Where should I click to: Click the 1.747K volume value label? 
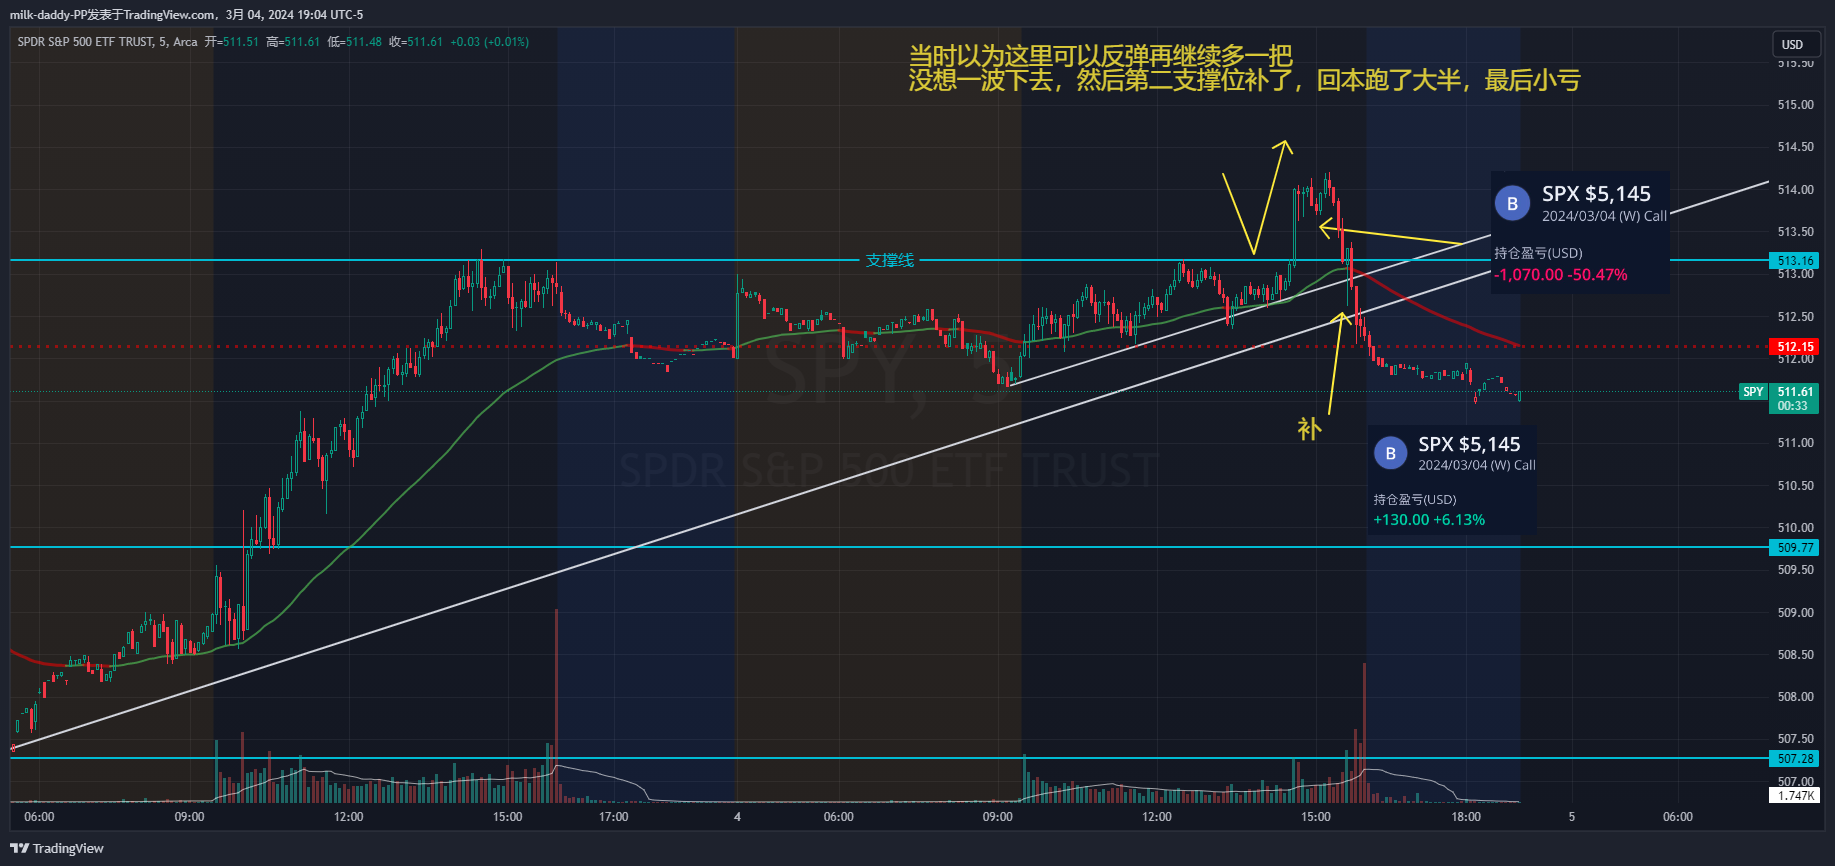tap(1795, 796)
